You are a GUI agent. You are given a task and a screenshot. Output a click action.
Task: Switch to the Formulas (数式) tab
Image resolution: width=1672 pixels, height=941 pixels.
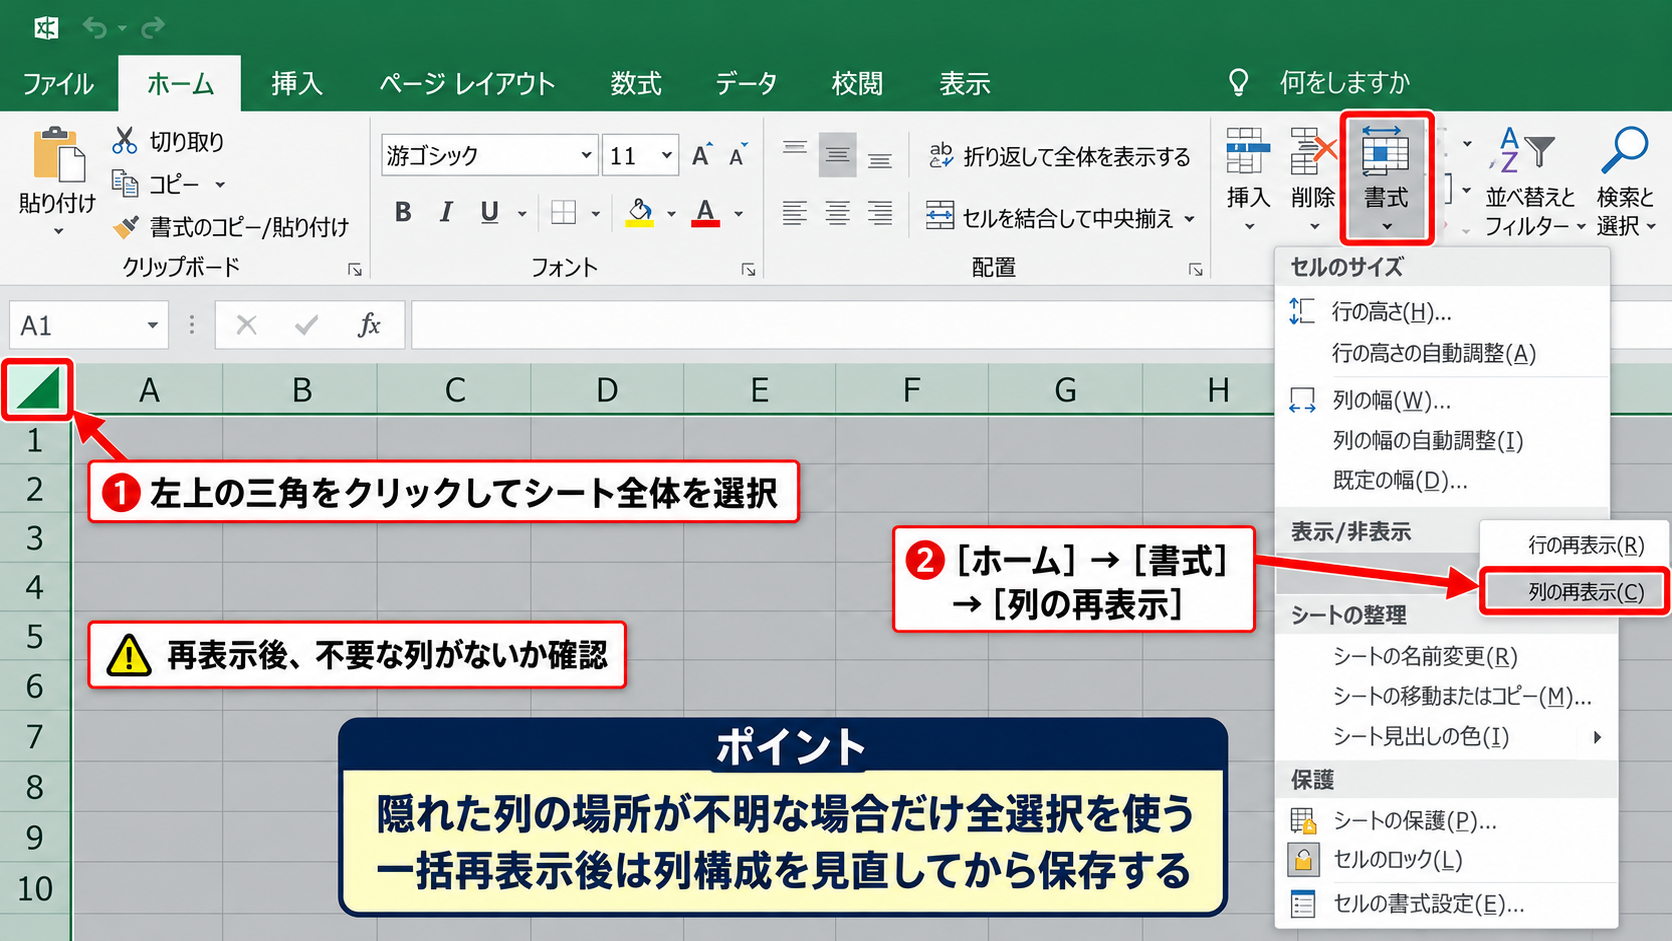pos(636,83)
